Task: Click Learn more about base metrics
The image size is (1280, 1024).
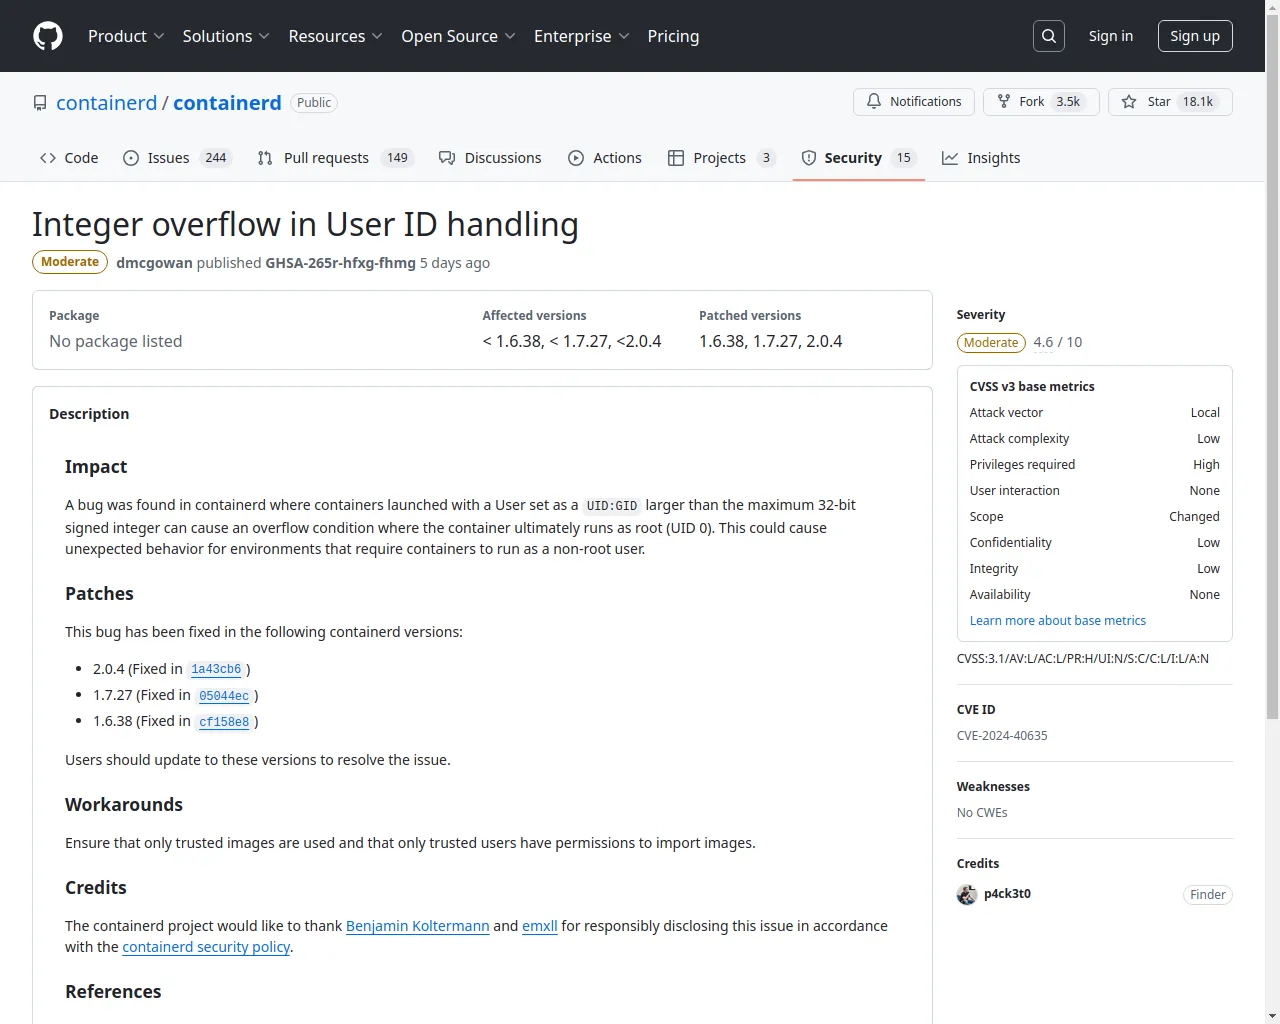Action: [x=1058, y=621]
